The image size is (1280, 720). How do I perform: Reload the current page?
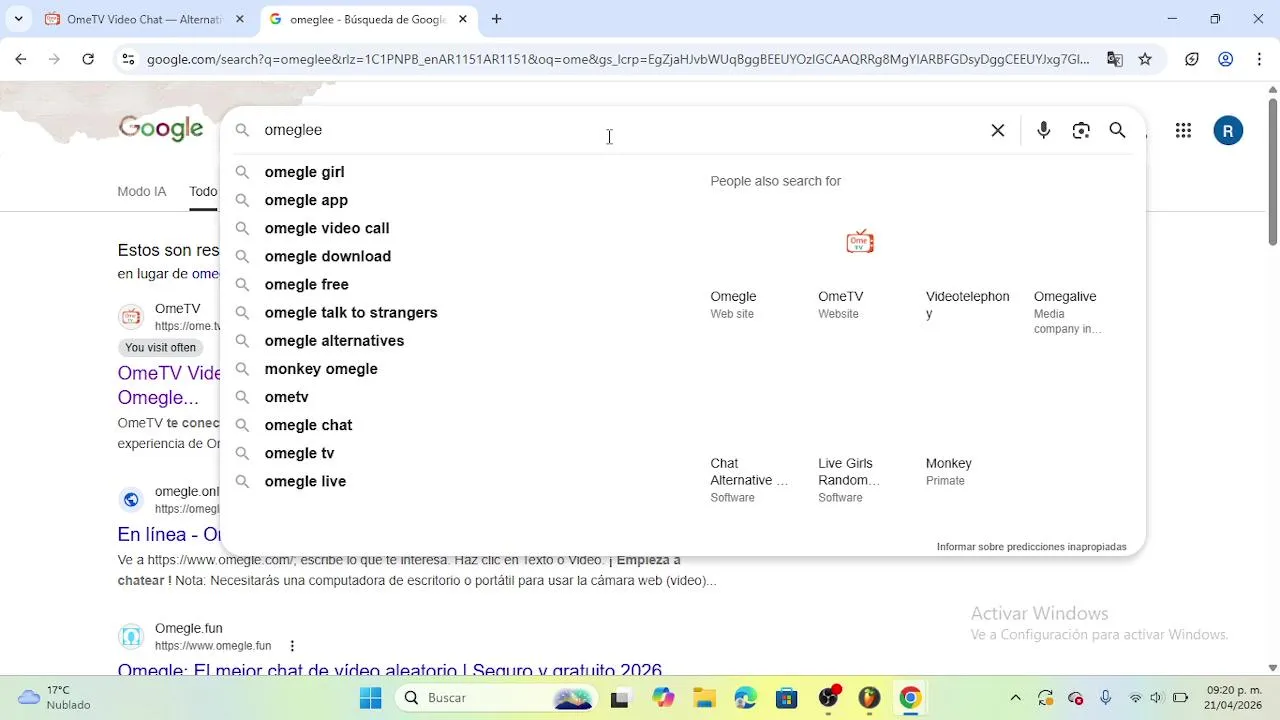88,59
